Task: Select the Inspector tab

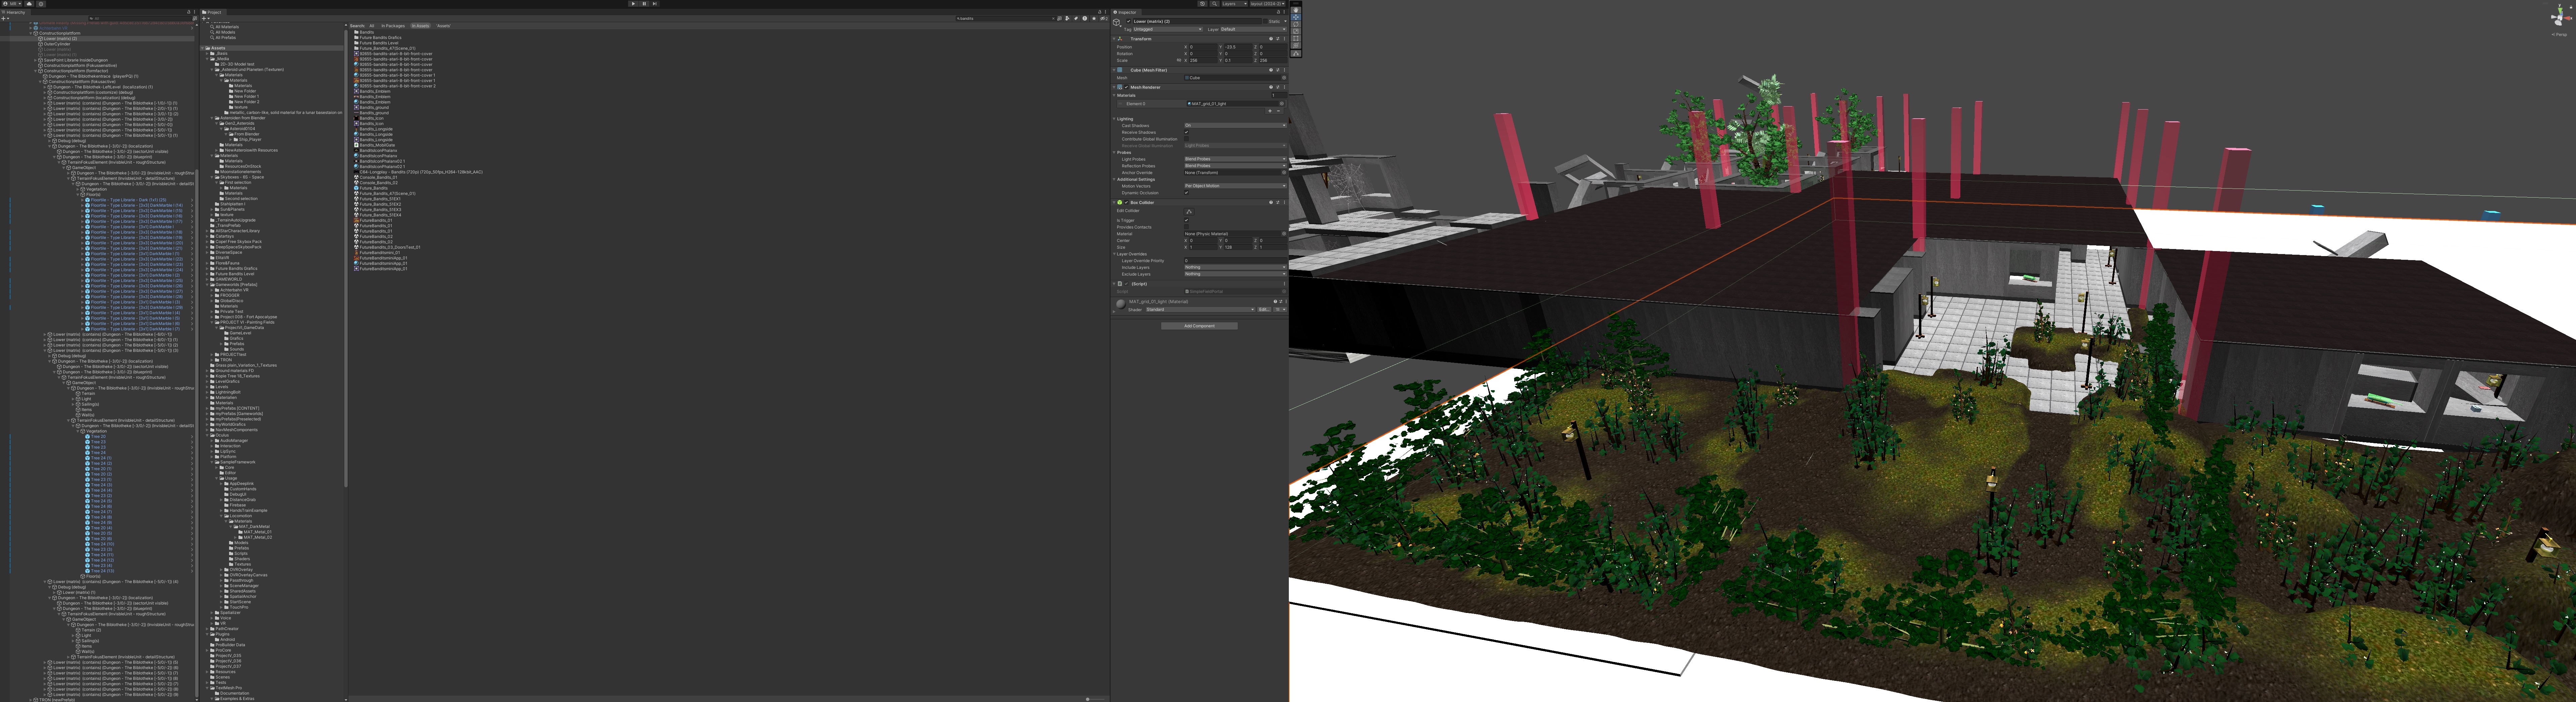Action: click(1126, 12)
